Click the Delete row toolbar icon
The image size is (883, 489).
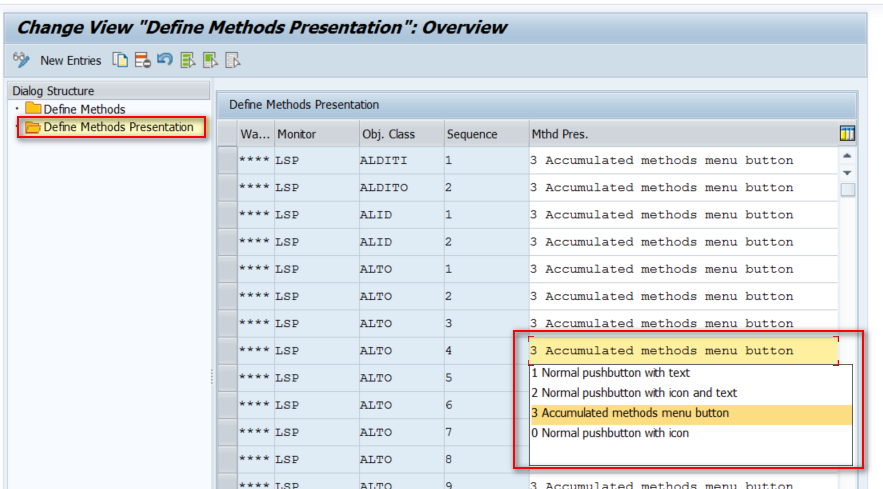tap(142, 60)
